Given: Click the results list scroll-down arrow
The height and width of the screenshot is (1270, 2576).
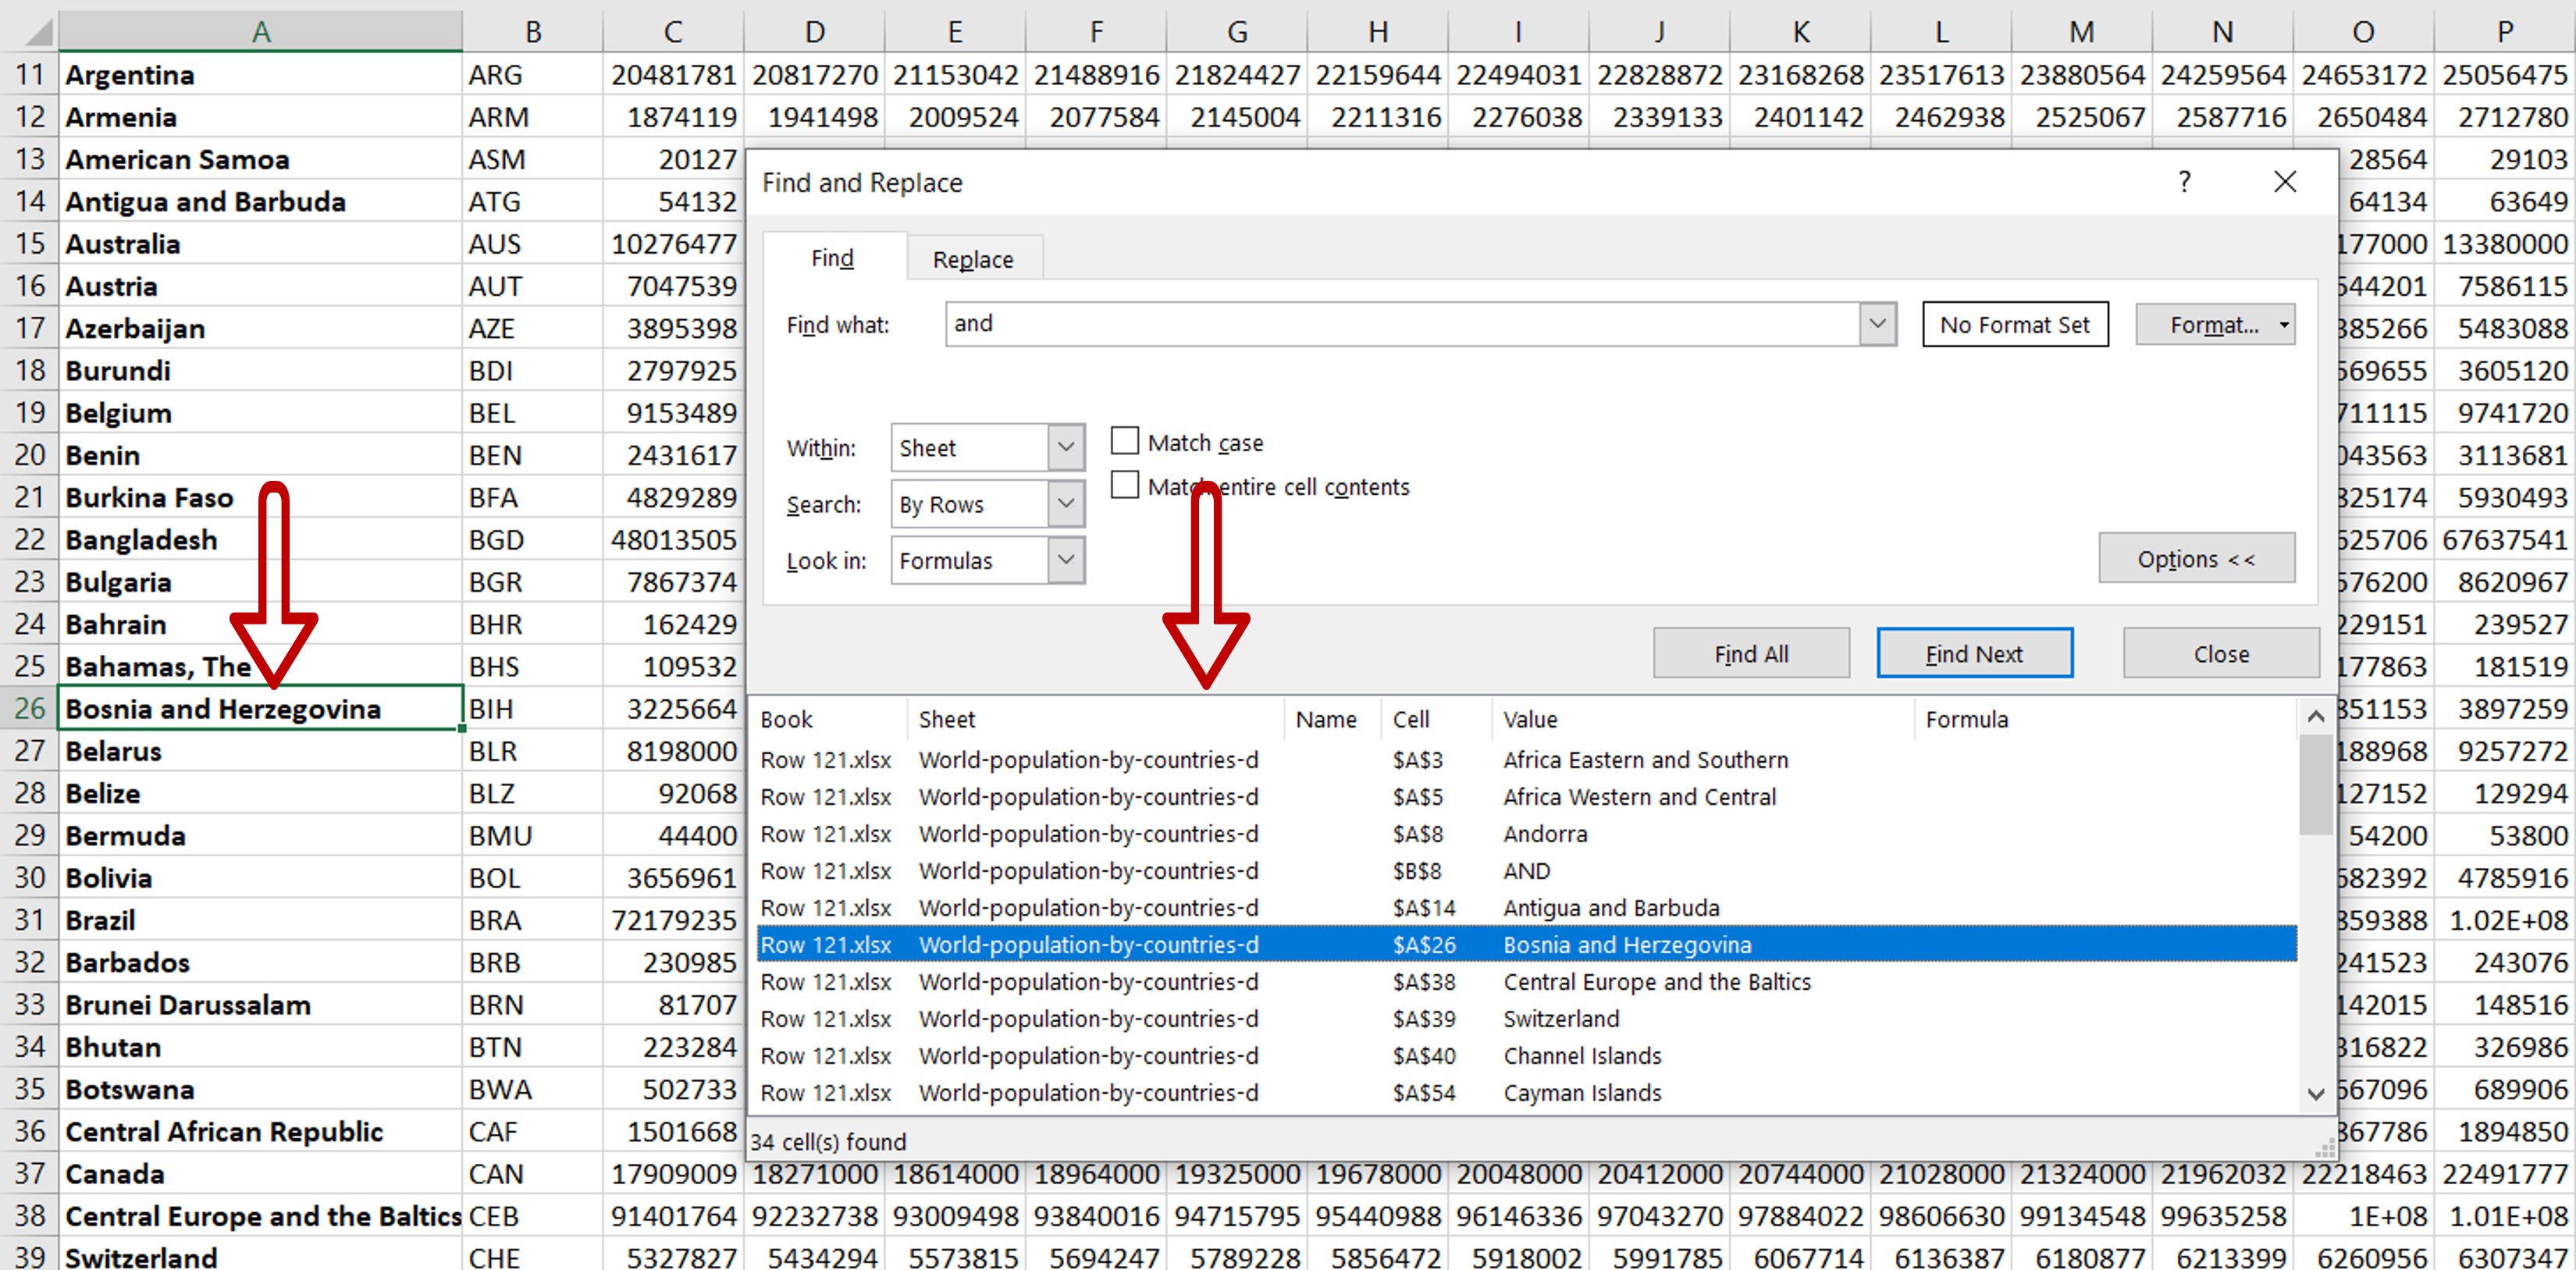Looking at the screenshot, I should pos(2315,1094).
